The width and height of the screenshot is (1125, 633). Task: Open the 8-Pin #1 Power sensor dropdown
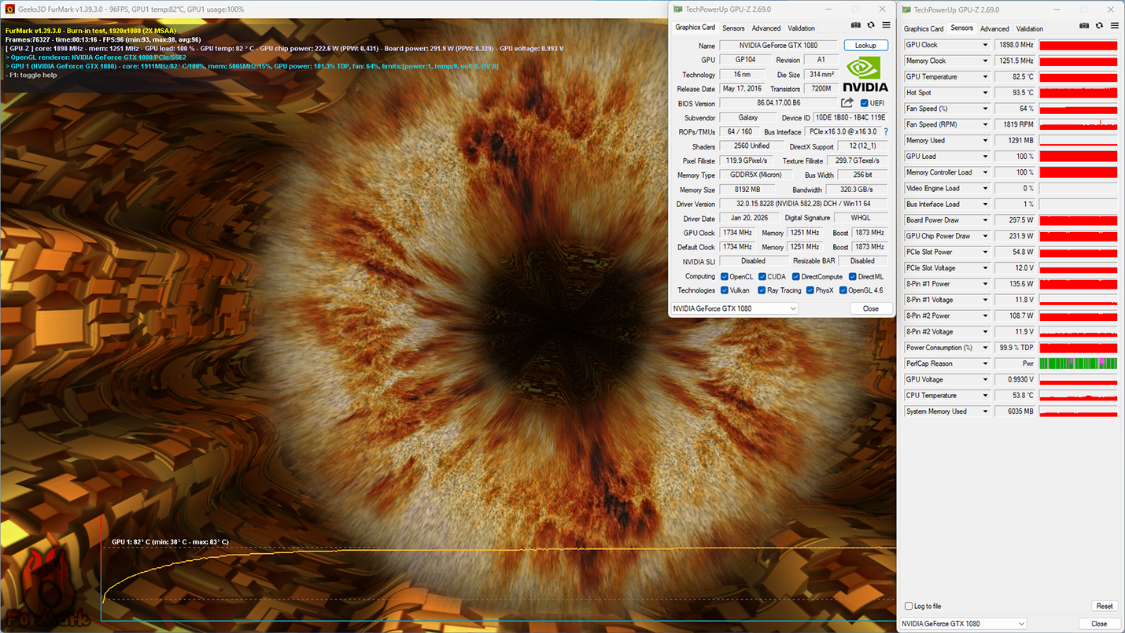(985, 284)
